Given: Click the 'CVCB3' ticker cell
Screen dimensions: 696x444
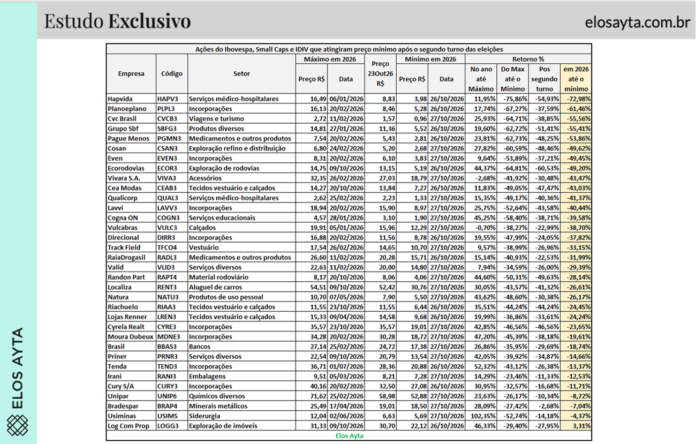Looking at the screenshot, I should tap(172, 119).
